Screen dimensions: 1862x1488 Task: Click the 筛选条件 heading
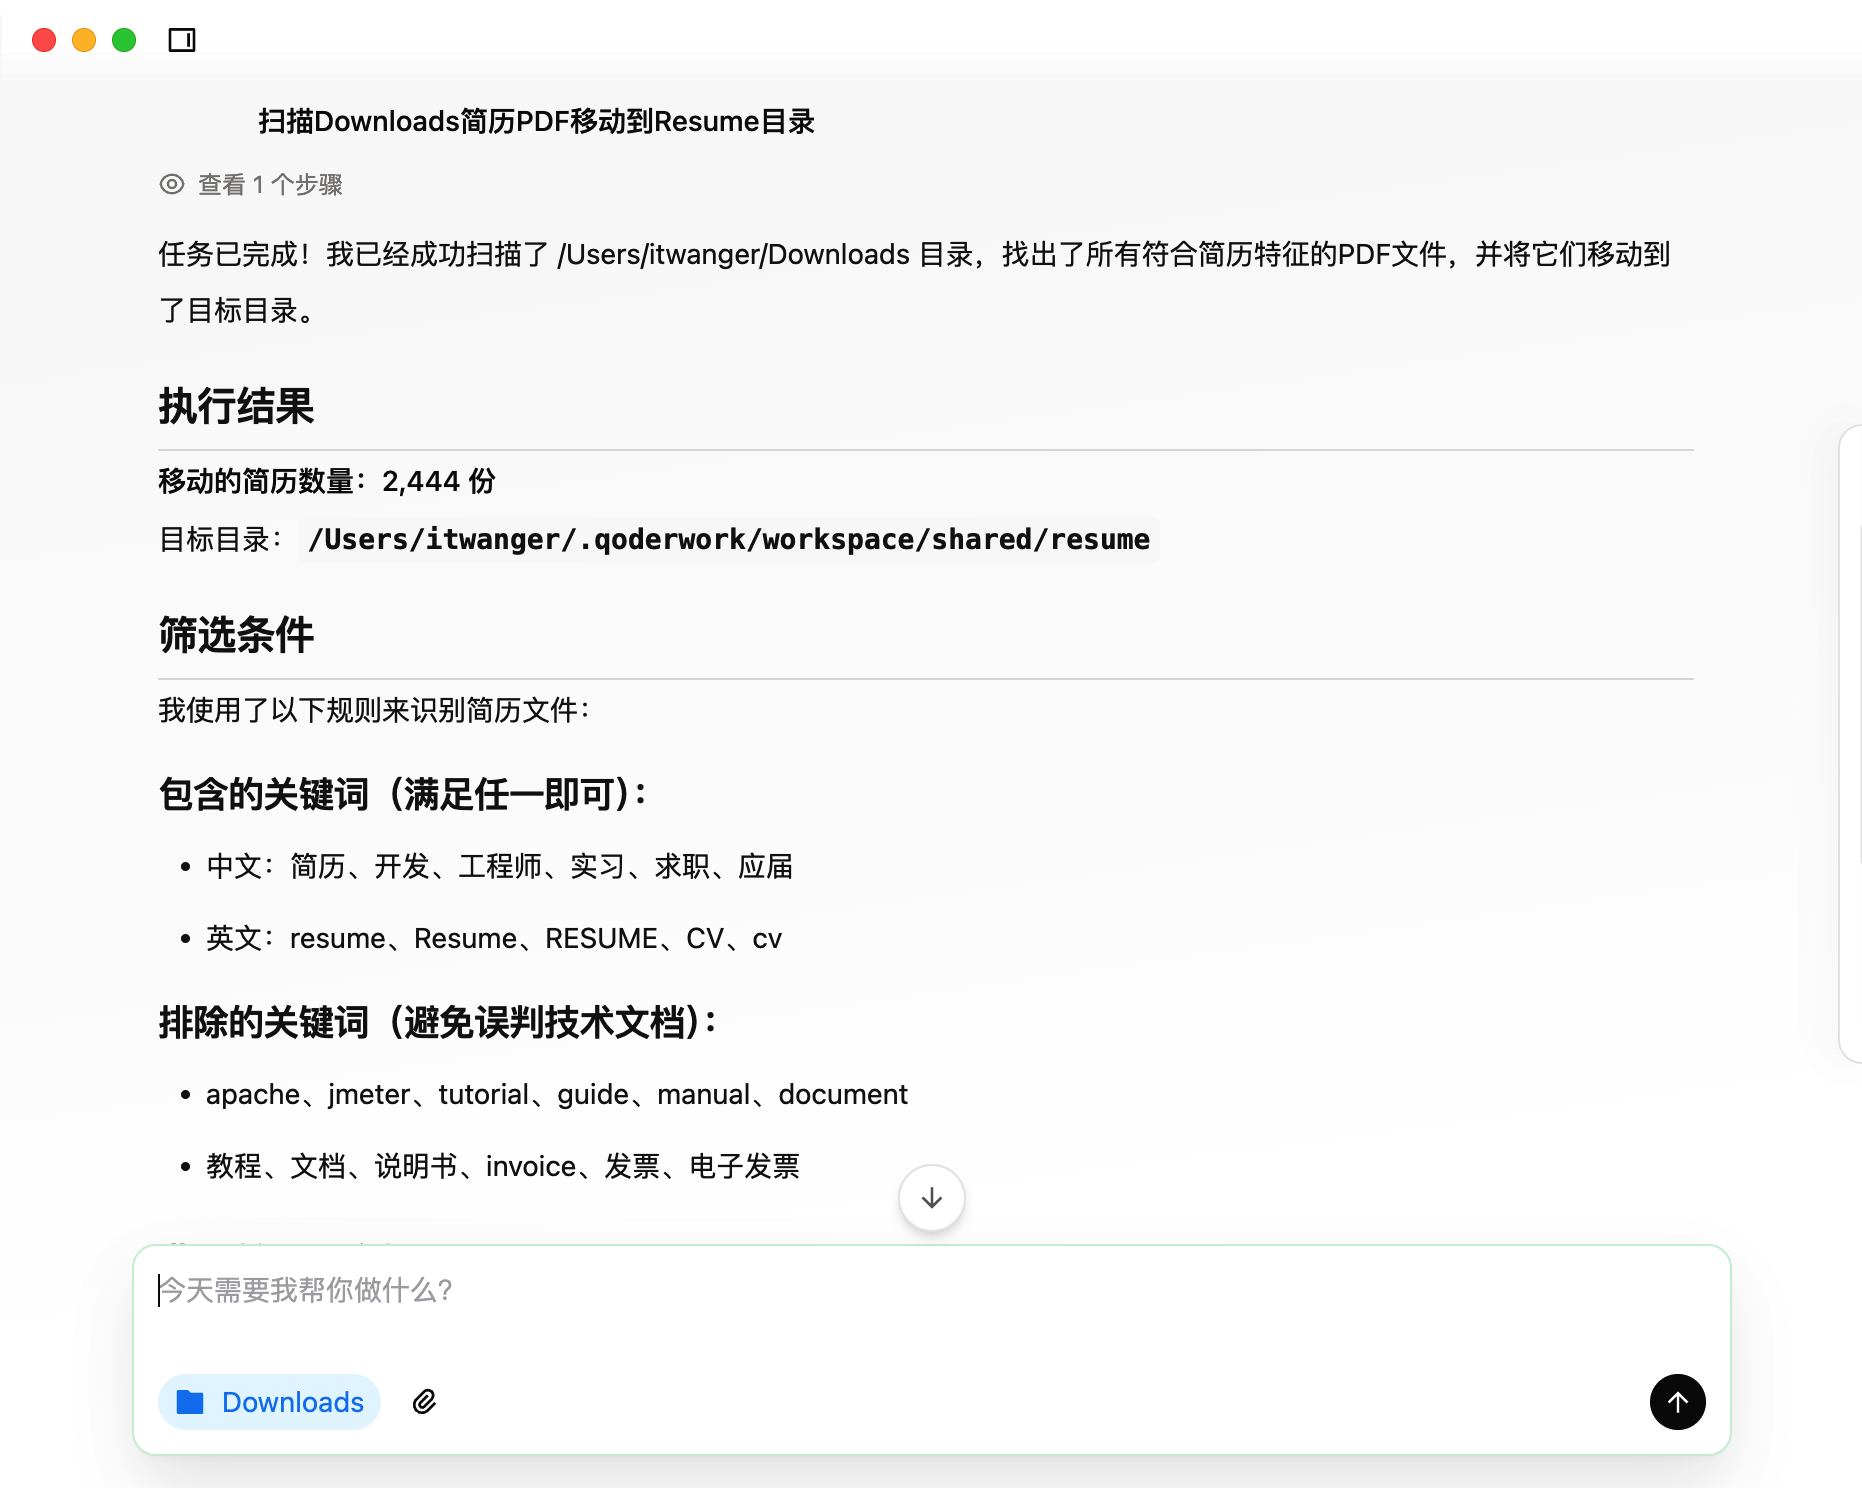tap(236, 636)
